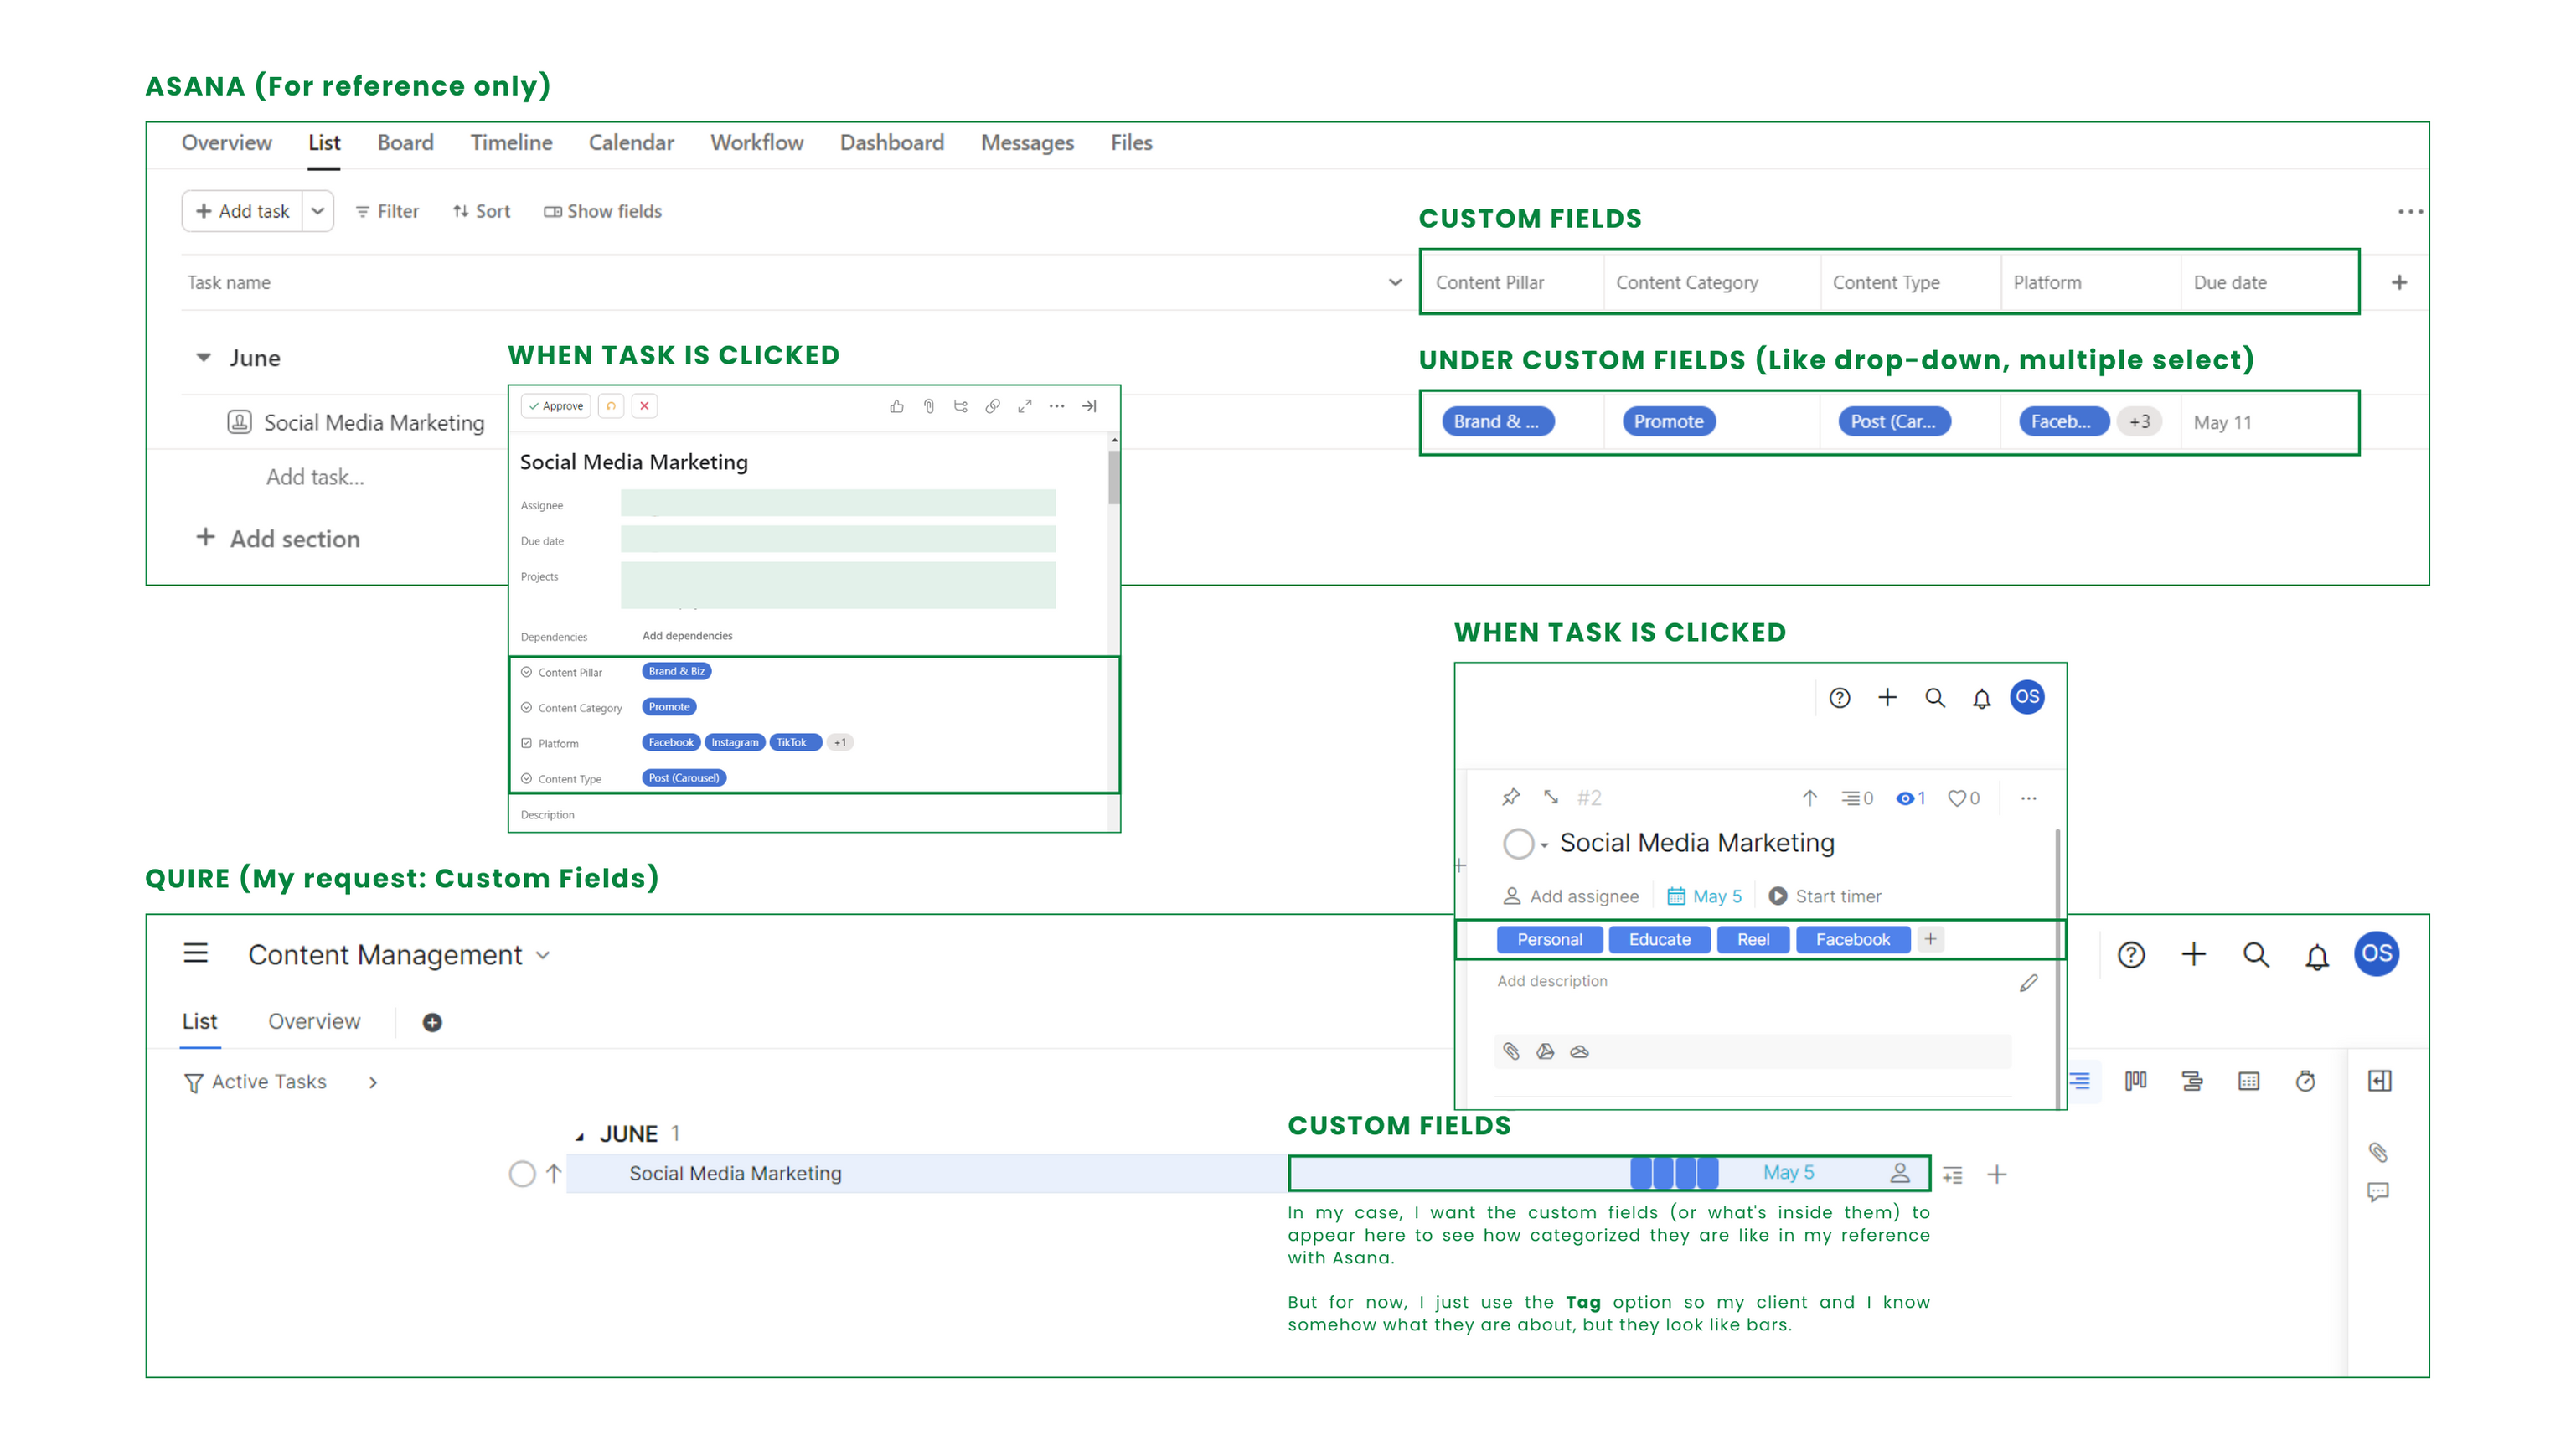Switch to Quire table view icon
The width and height of the screenshot is (2576, 1451).
point(2249,1081)
